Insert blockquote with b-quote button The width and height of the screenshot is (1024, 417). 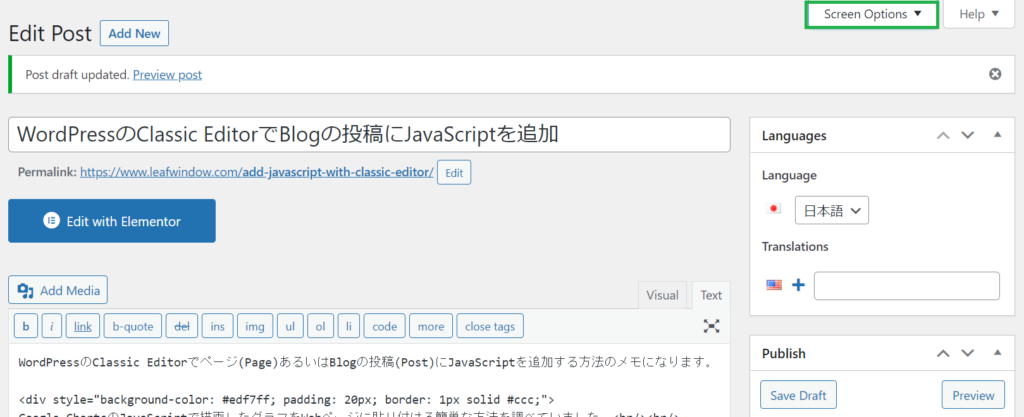(133, 326)
